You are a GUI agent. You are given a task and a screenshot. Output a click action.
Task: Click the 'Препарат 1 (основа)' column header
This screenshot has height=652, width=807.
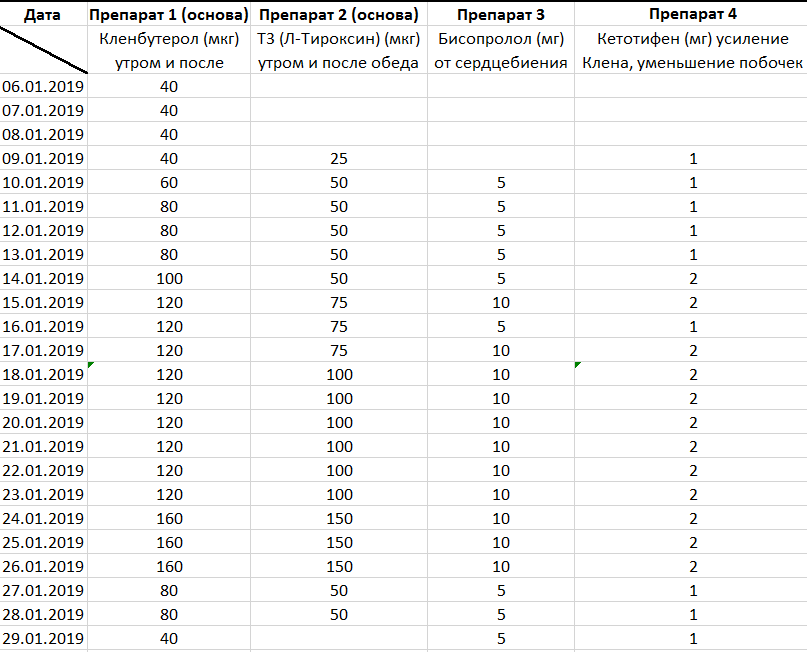168,14
